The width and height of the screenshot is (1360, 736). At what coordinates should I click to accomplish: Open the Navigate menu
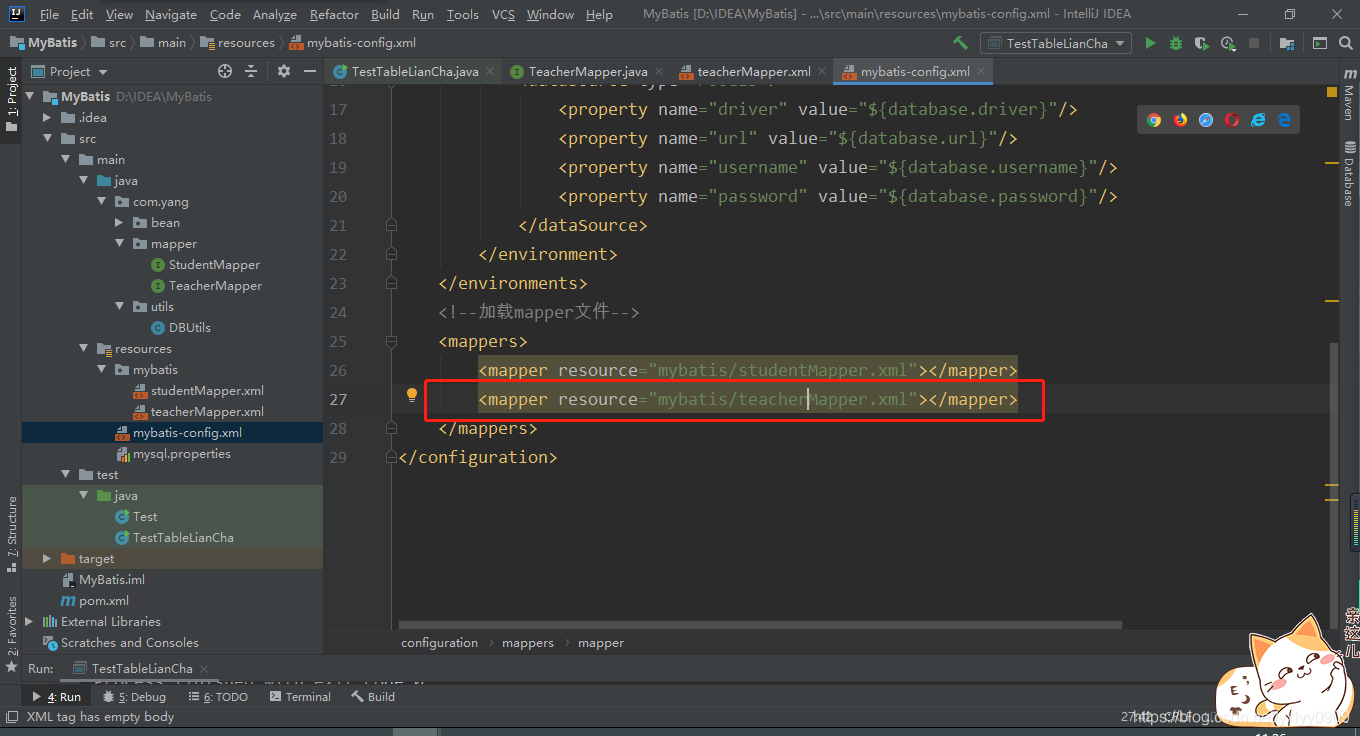point(171,15)
